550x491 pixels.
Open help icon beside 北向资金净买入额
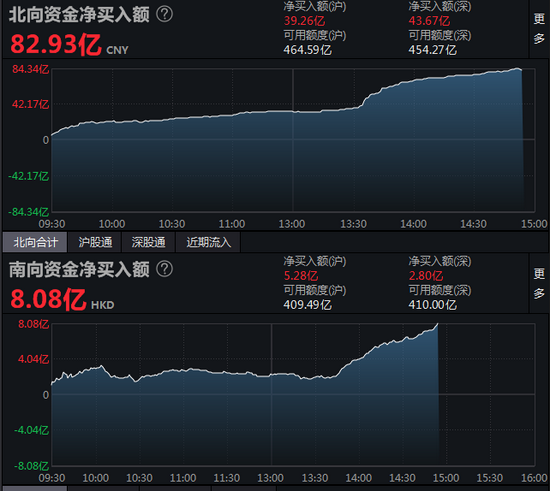click(x=164, y=14)
